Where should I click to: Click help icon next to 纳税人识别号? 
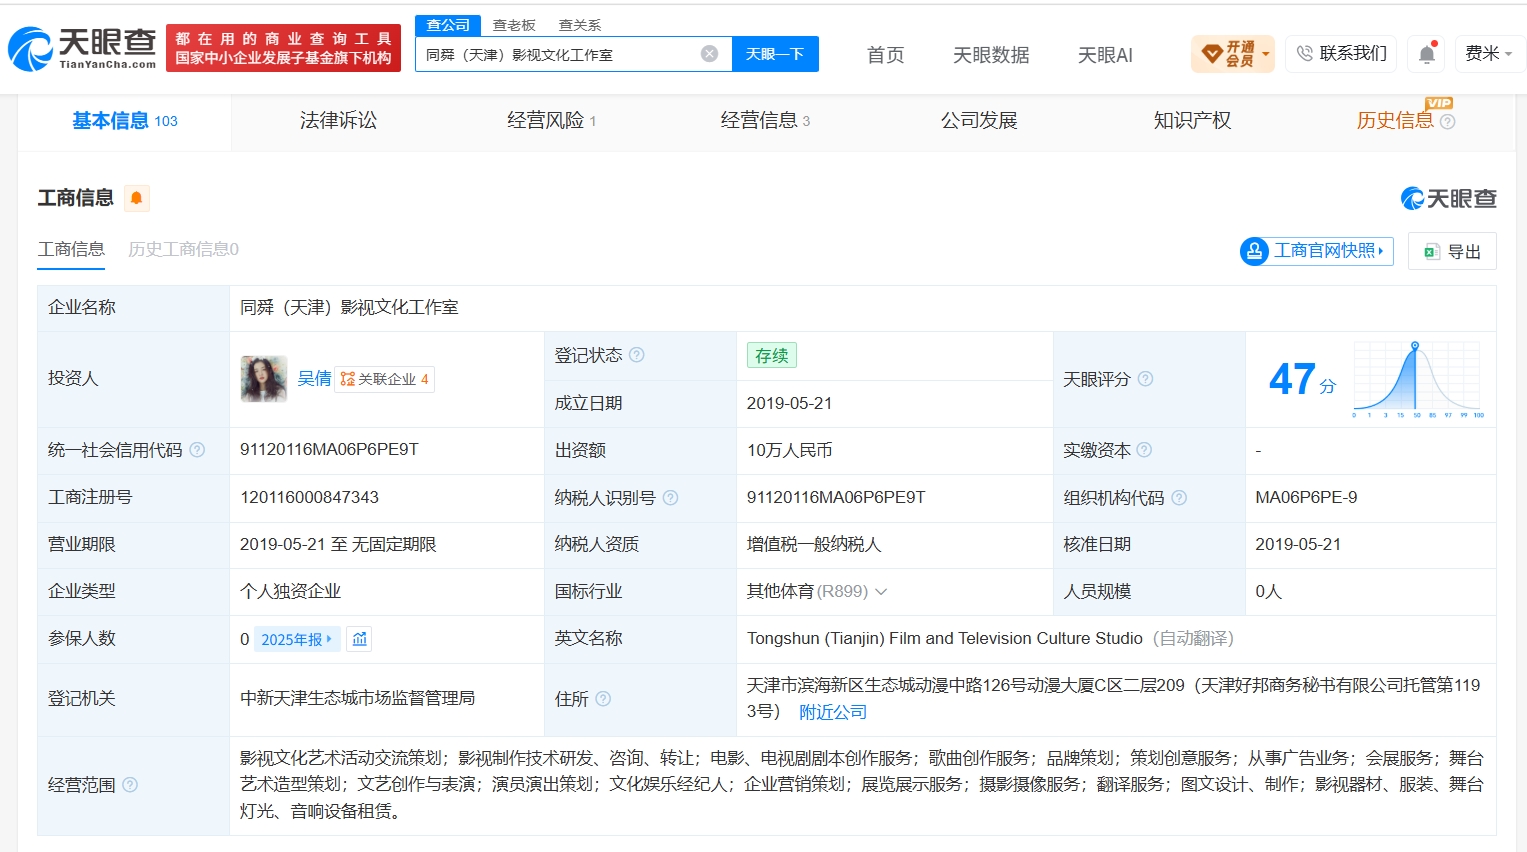(x=671, y=497)
